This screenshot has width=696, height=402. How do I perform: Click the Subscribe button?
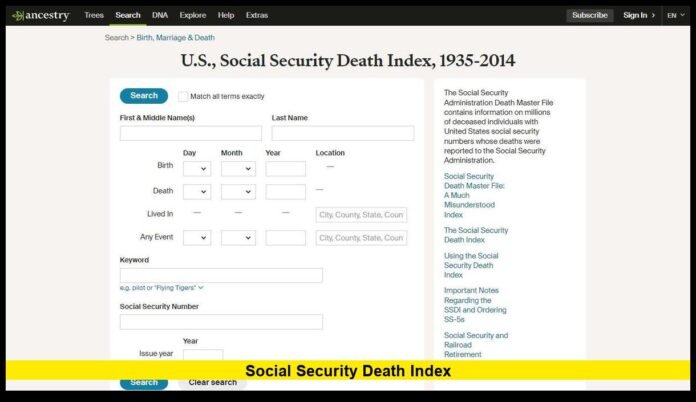pyautogui.click(x=589, y=15)
